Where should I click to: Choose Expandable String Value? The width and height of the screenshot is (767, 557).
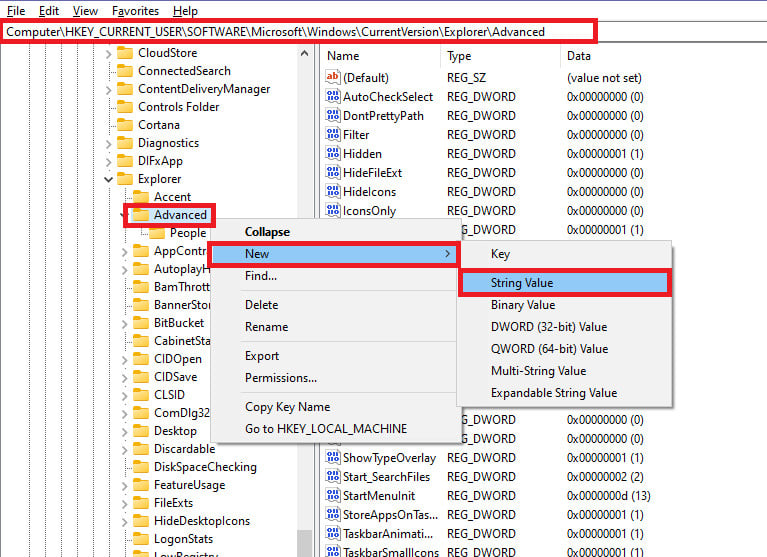pos(565,393)
